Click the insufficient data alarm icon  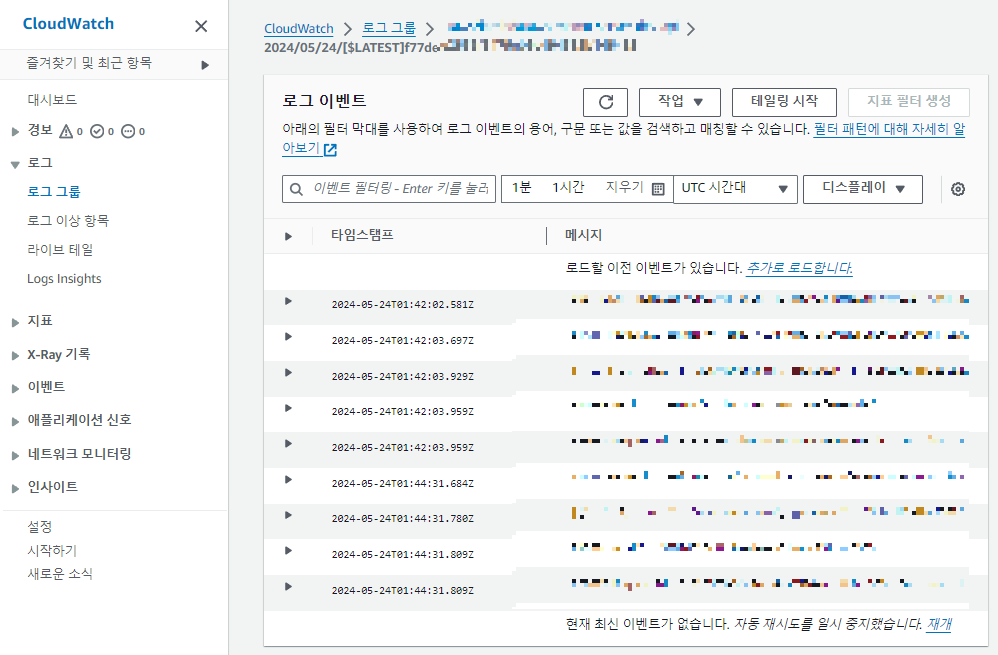pos(128,131)
